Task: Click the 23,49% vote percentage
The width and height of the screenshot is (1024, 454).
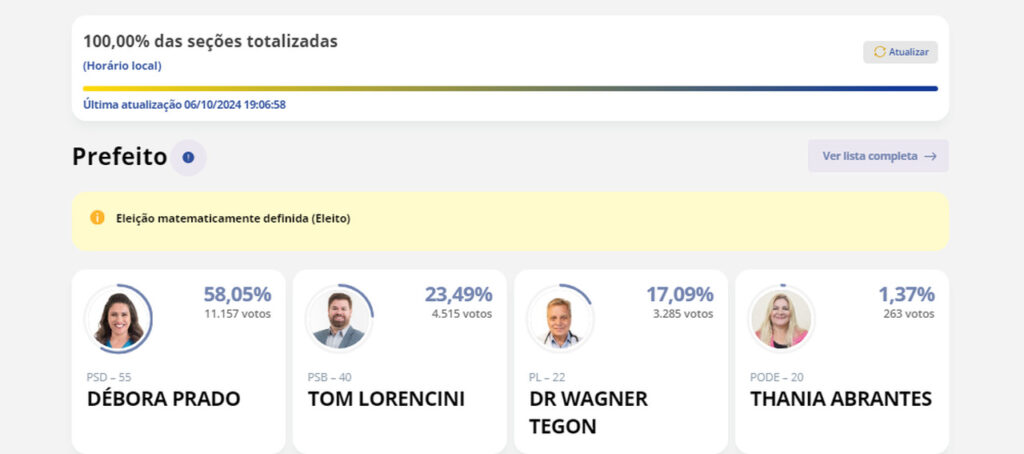Action: coord(458,295)
